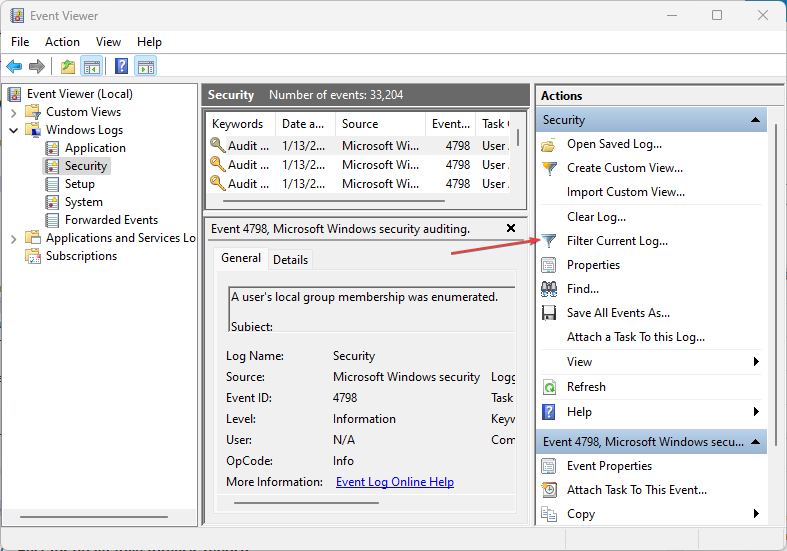Click the key icon of first Audit row

coord(217,145)
